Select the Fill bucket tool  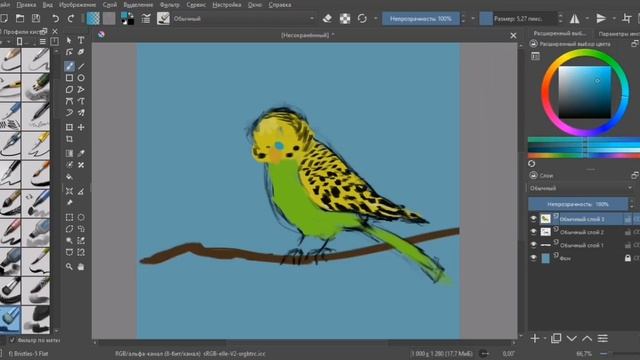pos(69,177)
